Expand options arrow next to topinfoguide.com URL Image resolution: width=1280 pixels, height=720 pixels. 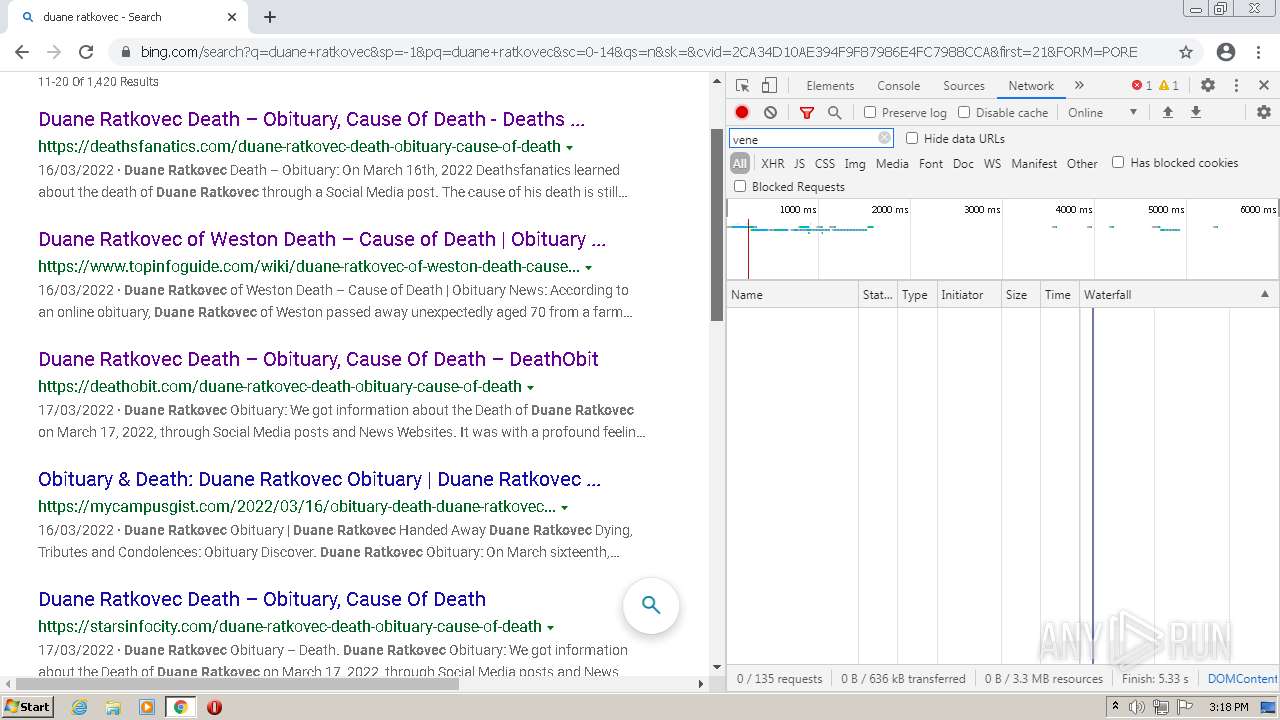(x=588, y=267)
